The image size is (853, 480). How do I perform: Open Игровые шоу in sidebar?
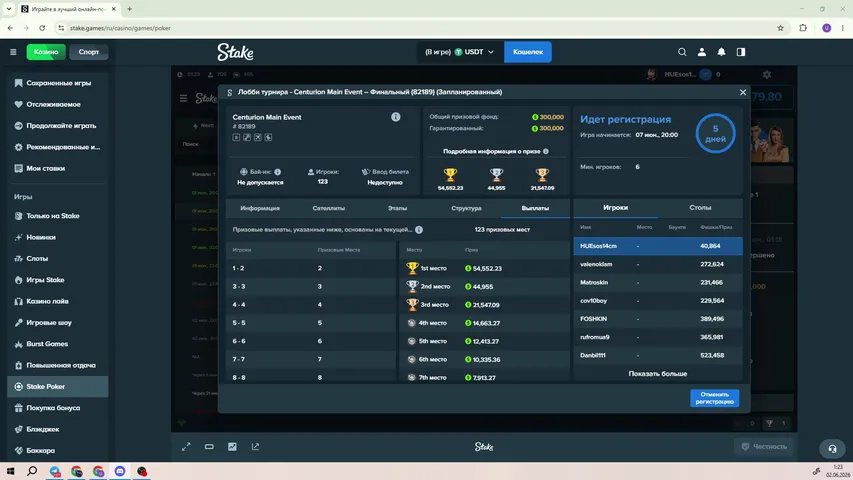58,323
